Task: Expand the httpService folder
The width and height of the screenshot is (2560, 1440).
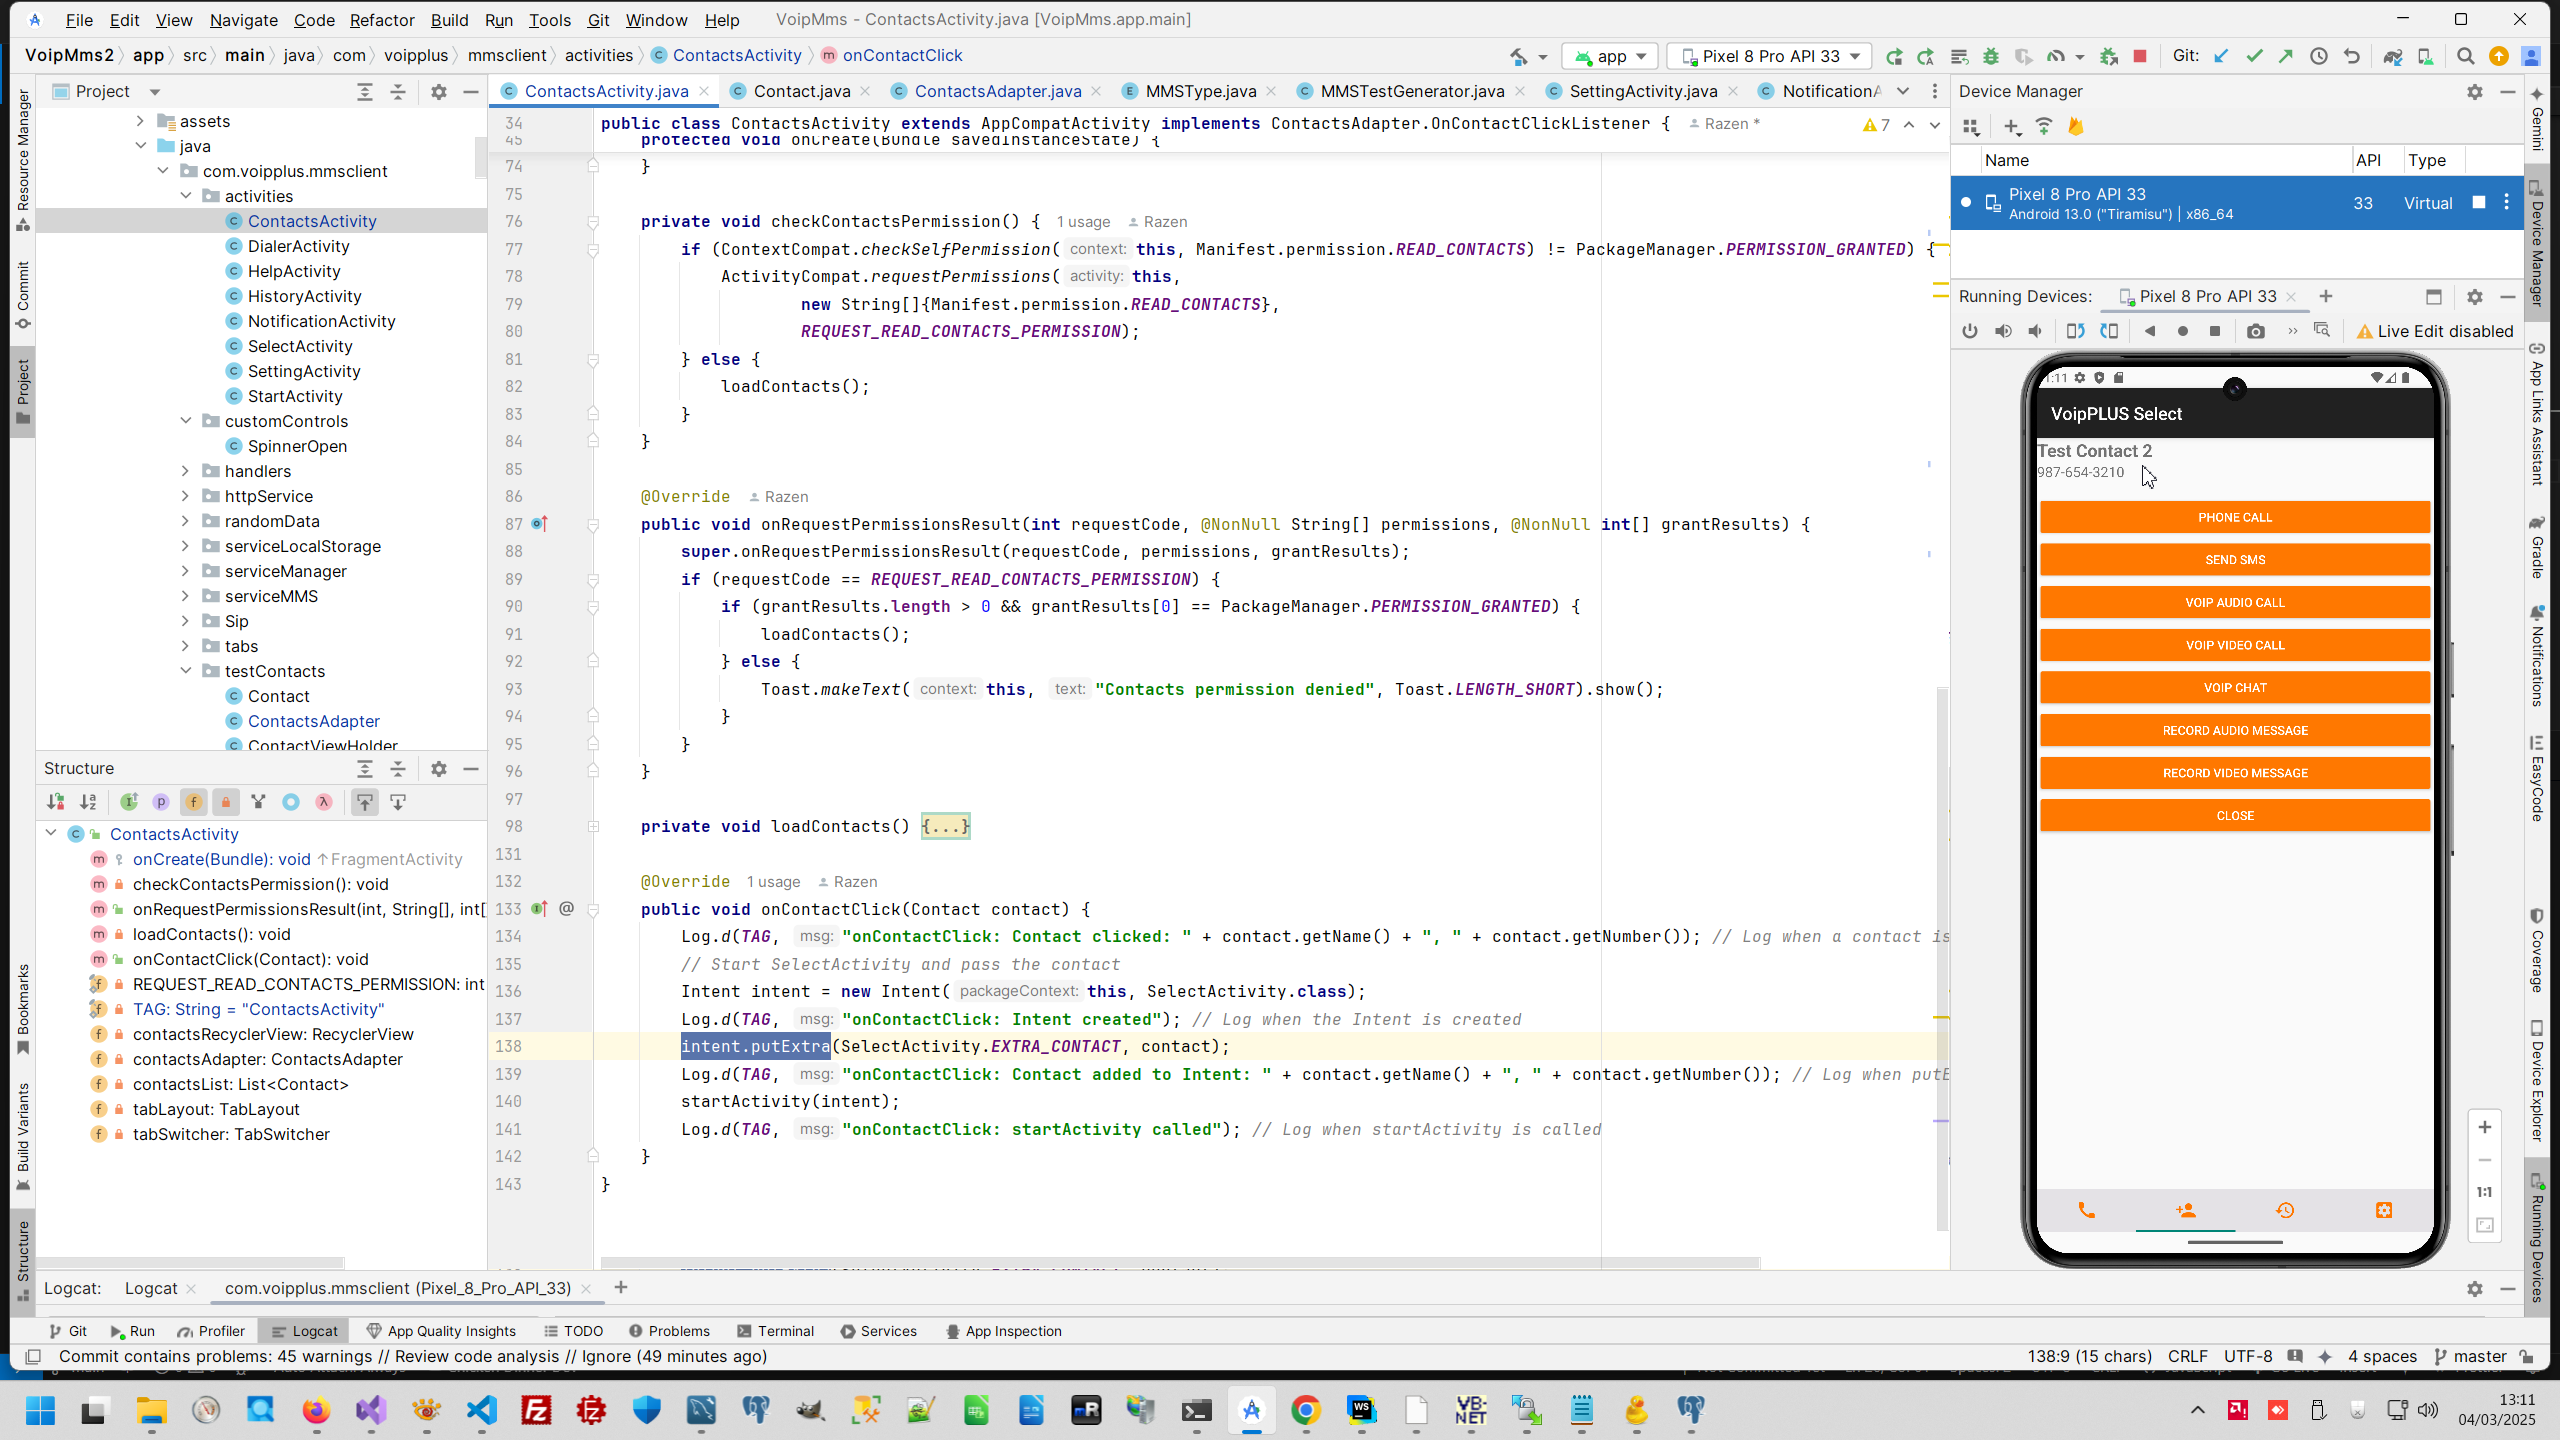Action: tap(185, 496)
